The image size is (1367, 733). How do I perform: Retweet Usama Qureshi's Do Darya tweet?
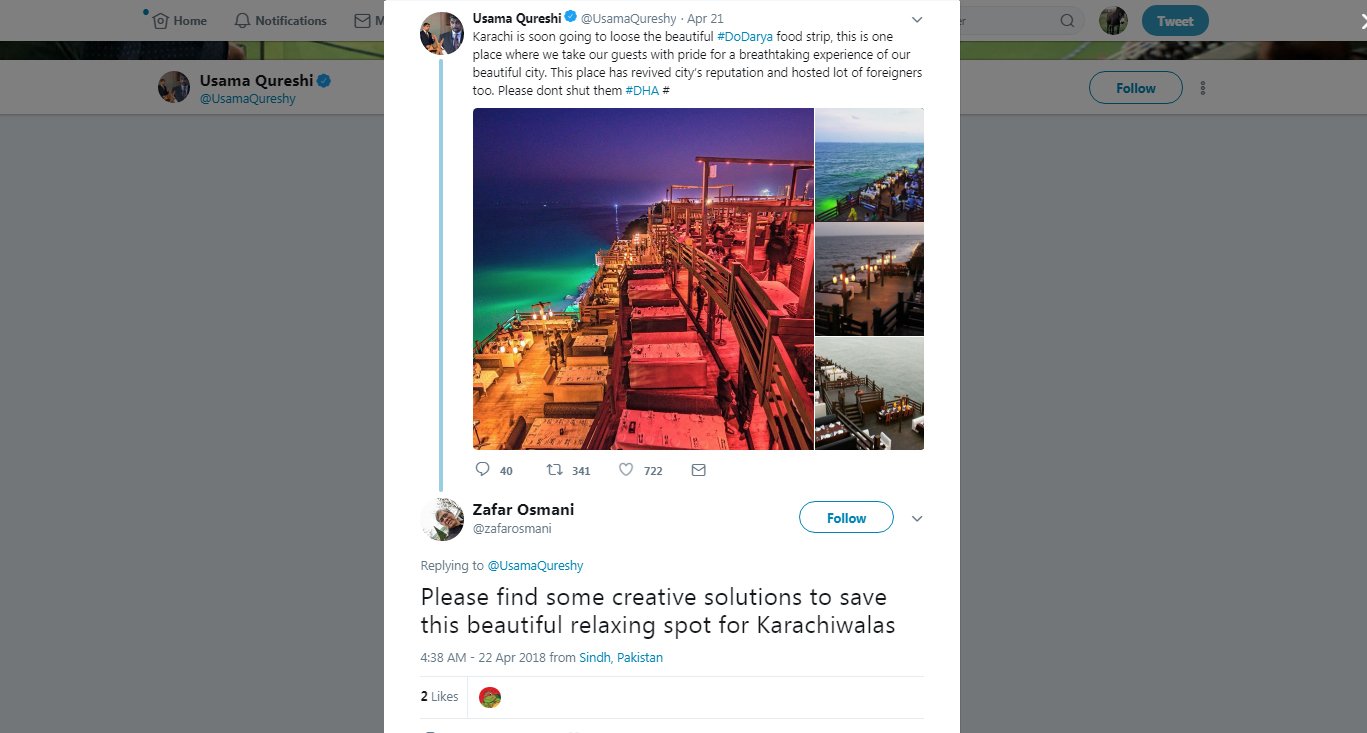coord(554,470)
